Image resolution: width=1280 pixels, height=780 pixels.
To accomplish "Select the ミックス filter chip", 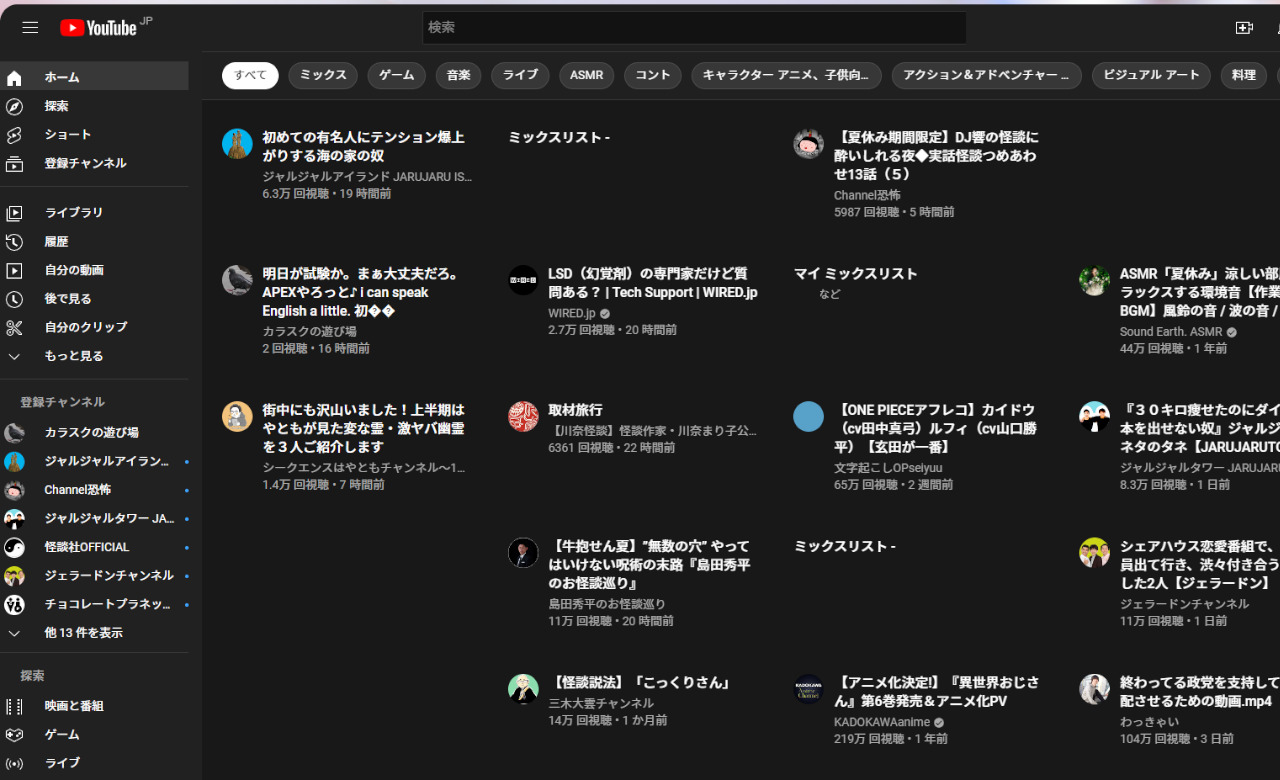I will coord(323,75).
